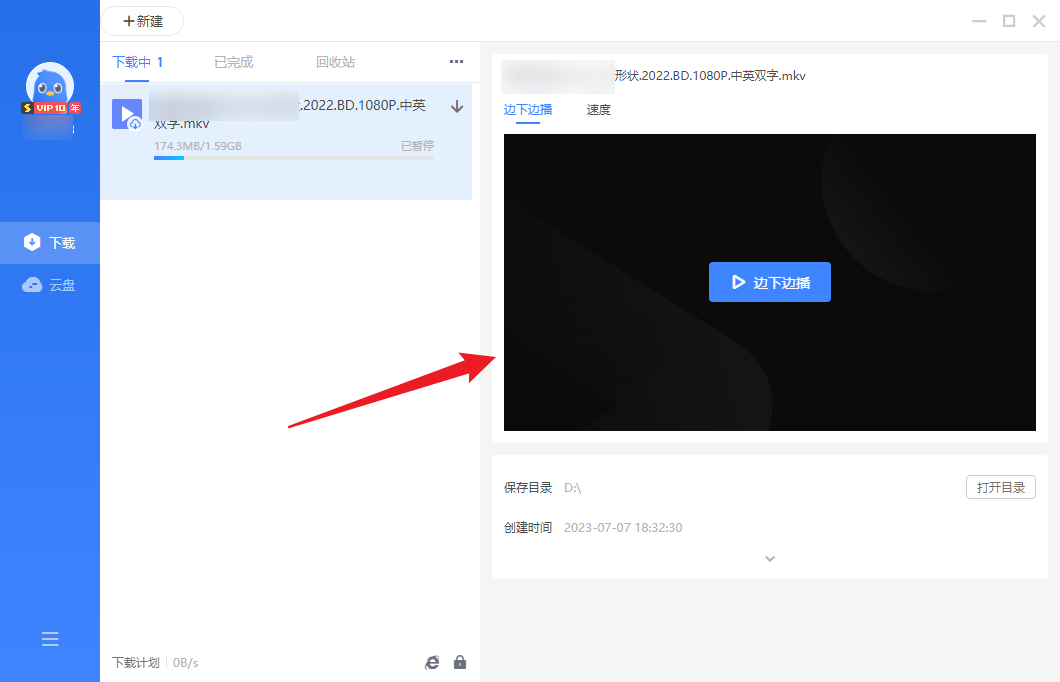Toggle the lock icon at bottom
Image resolution: width=1060 pixels, height=682 pixels.
click(460, 662)
